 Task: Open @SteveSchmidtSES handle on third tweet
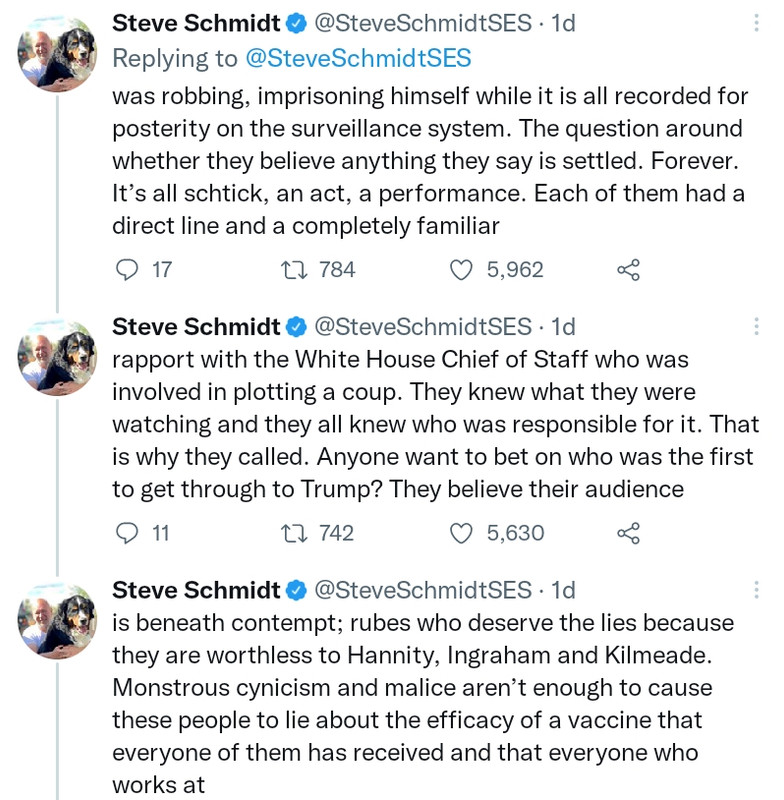coord(423,590)
